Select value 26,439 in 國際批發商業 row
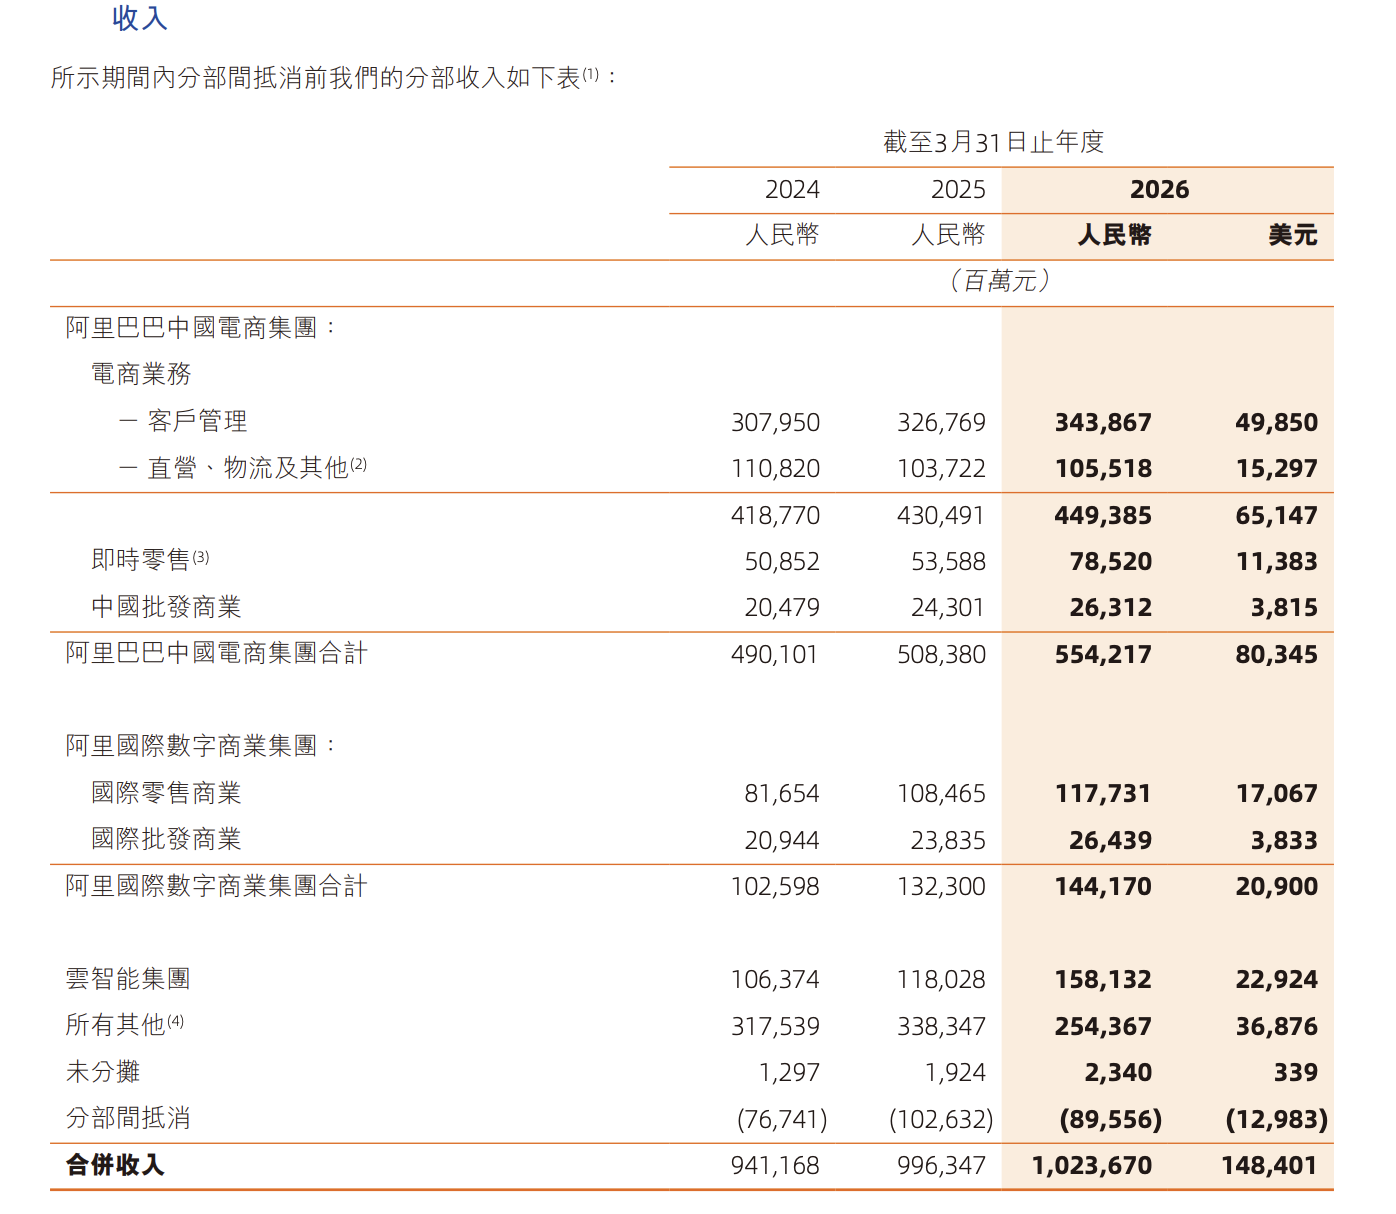The width and height of the screenshot is (1396, 1214). coord(1110,841)
